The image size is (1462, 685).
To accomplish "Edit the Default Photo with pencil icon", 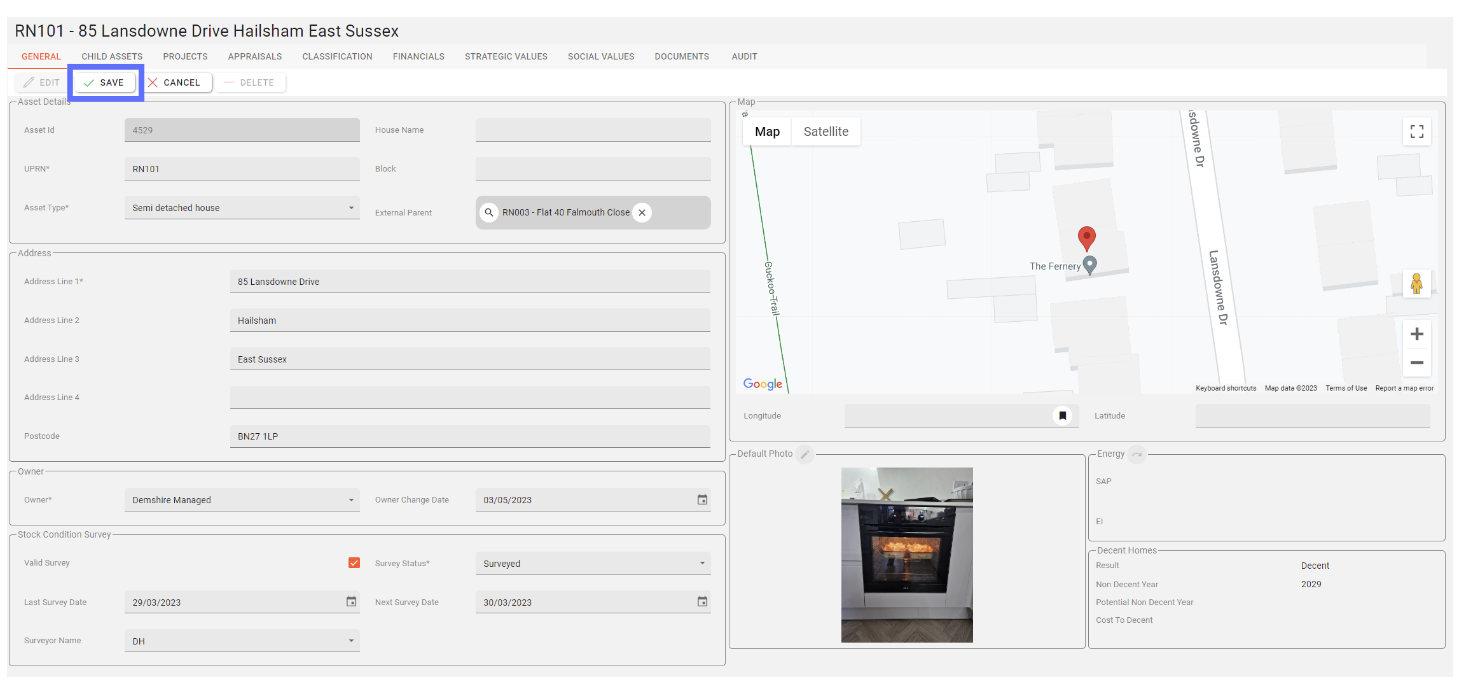I will click(x=805, y=454).
